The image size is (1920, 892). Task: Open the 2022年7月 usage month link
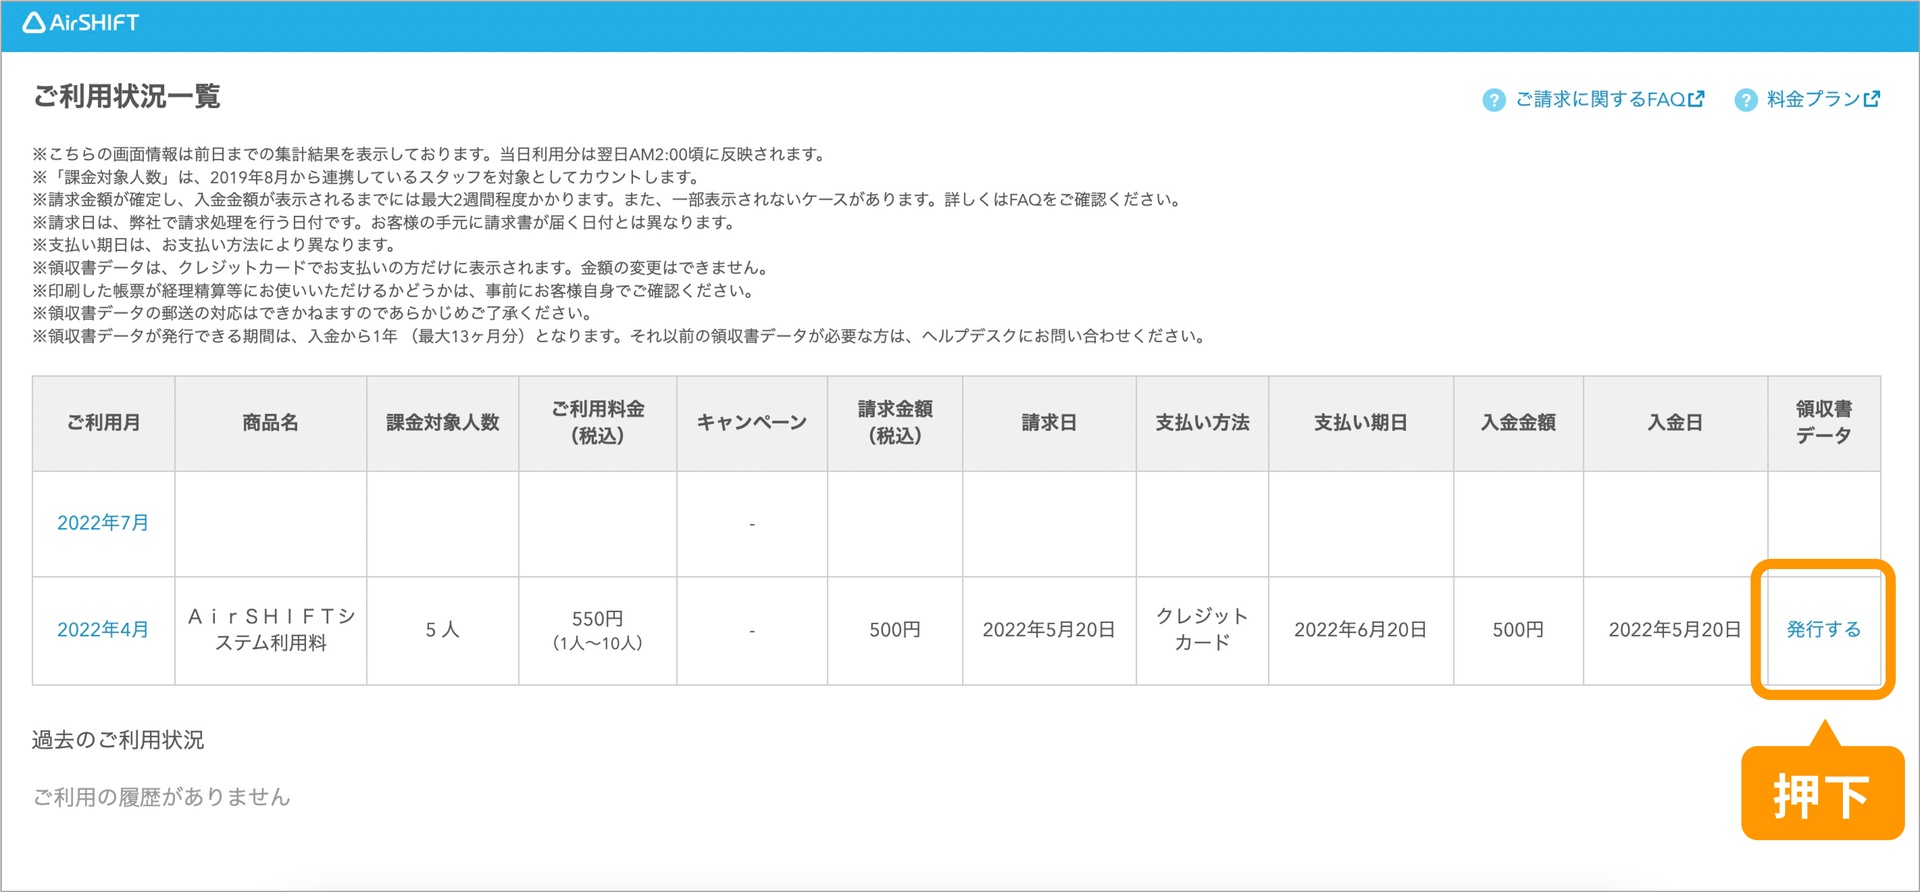pos(103,523)
